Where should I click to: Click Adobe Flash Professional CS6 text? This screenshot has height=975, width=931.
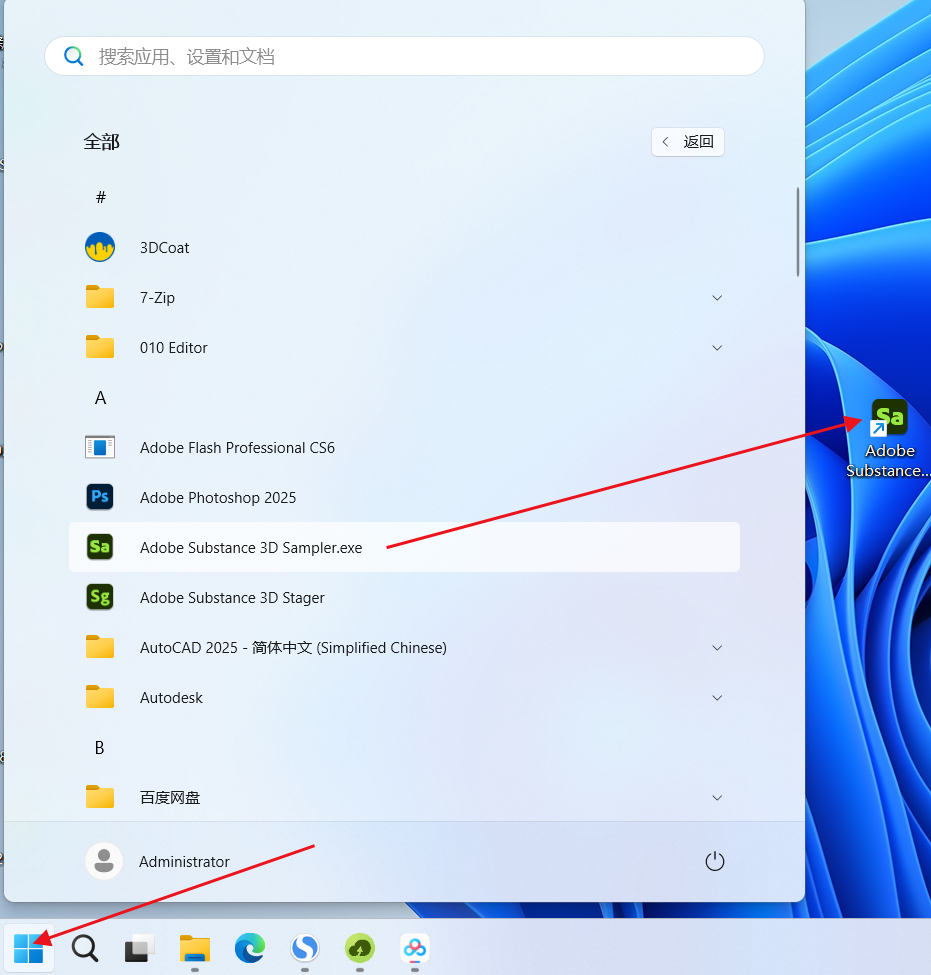[x=237, y=448]
